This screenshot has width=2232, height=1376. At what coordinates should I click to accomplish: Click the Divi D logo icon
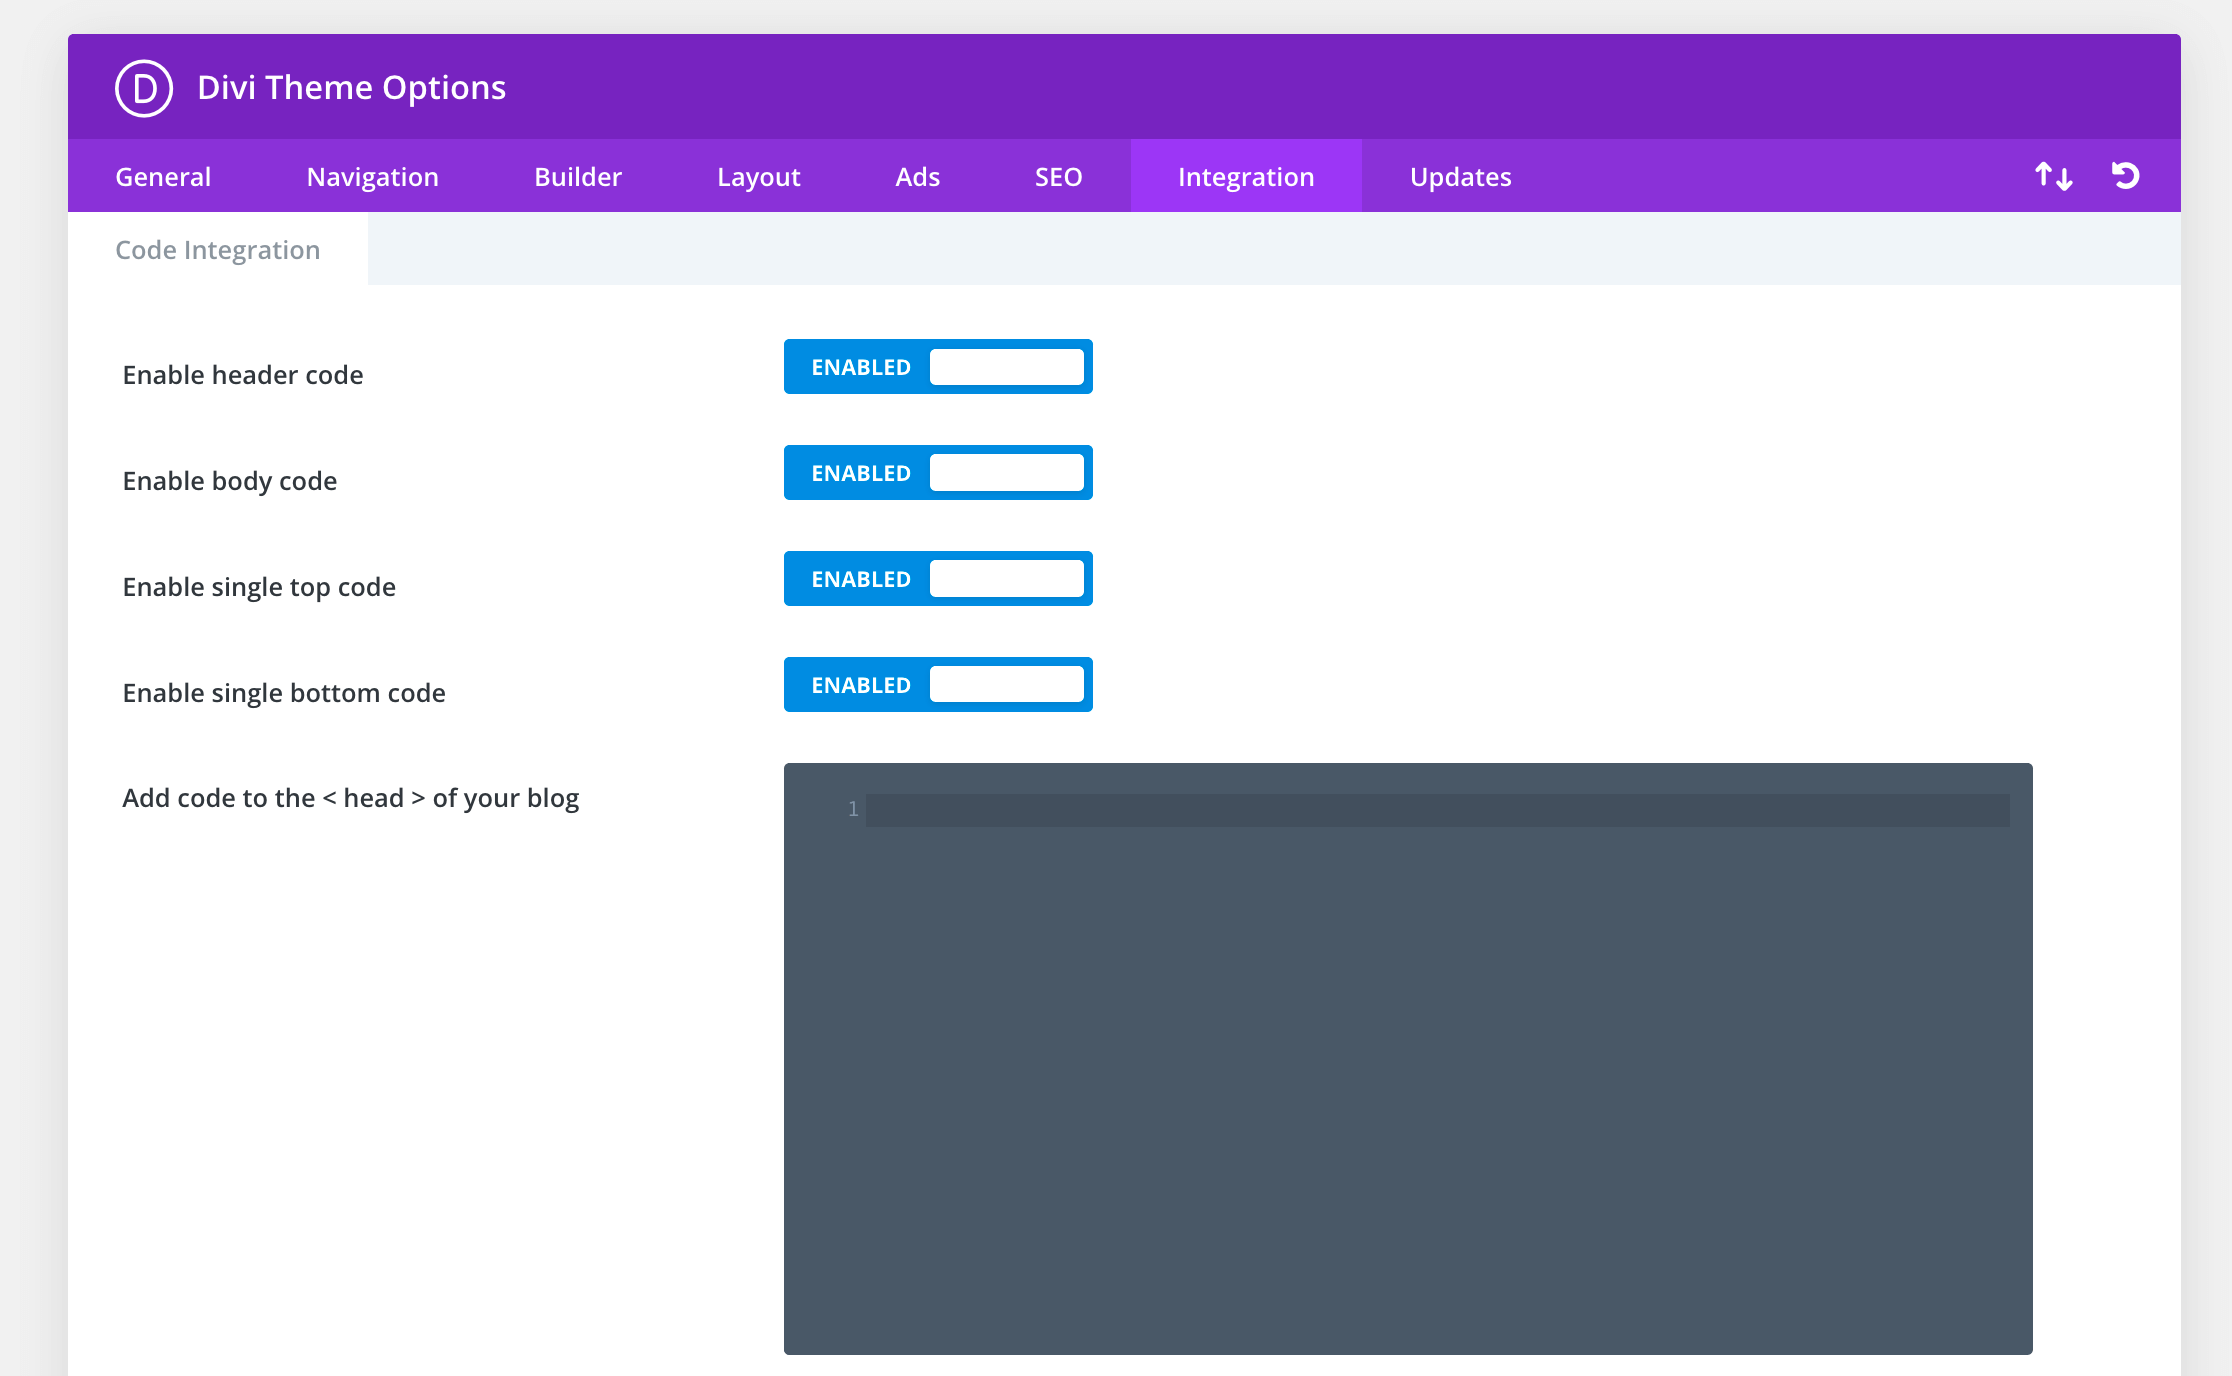144,88
